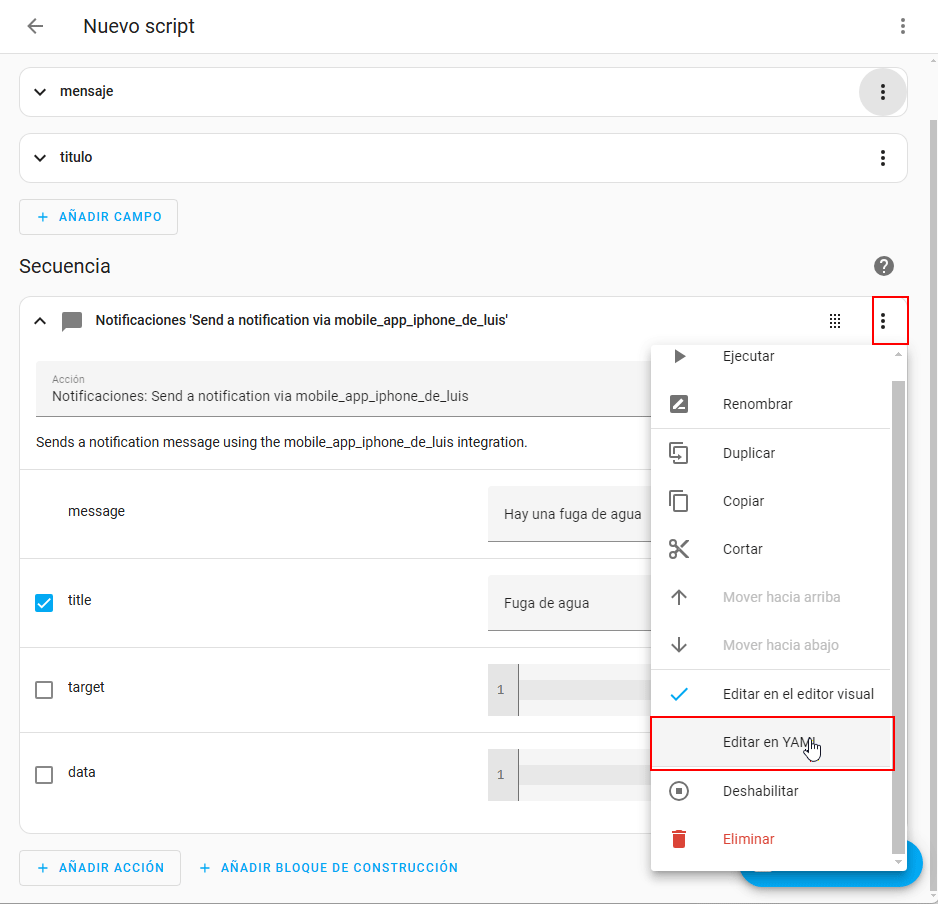Expand the titulo field section

coord(40,158)
